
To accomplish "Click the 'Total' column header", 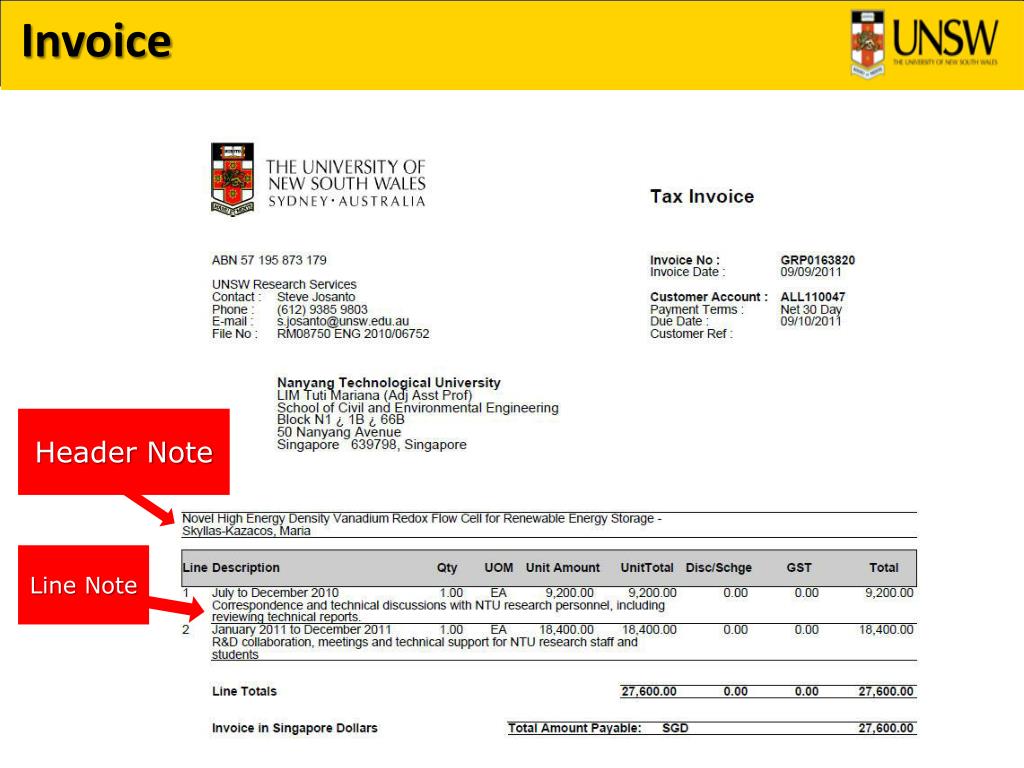I will (x=884, y=568).
